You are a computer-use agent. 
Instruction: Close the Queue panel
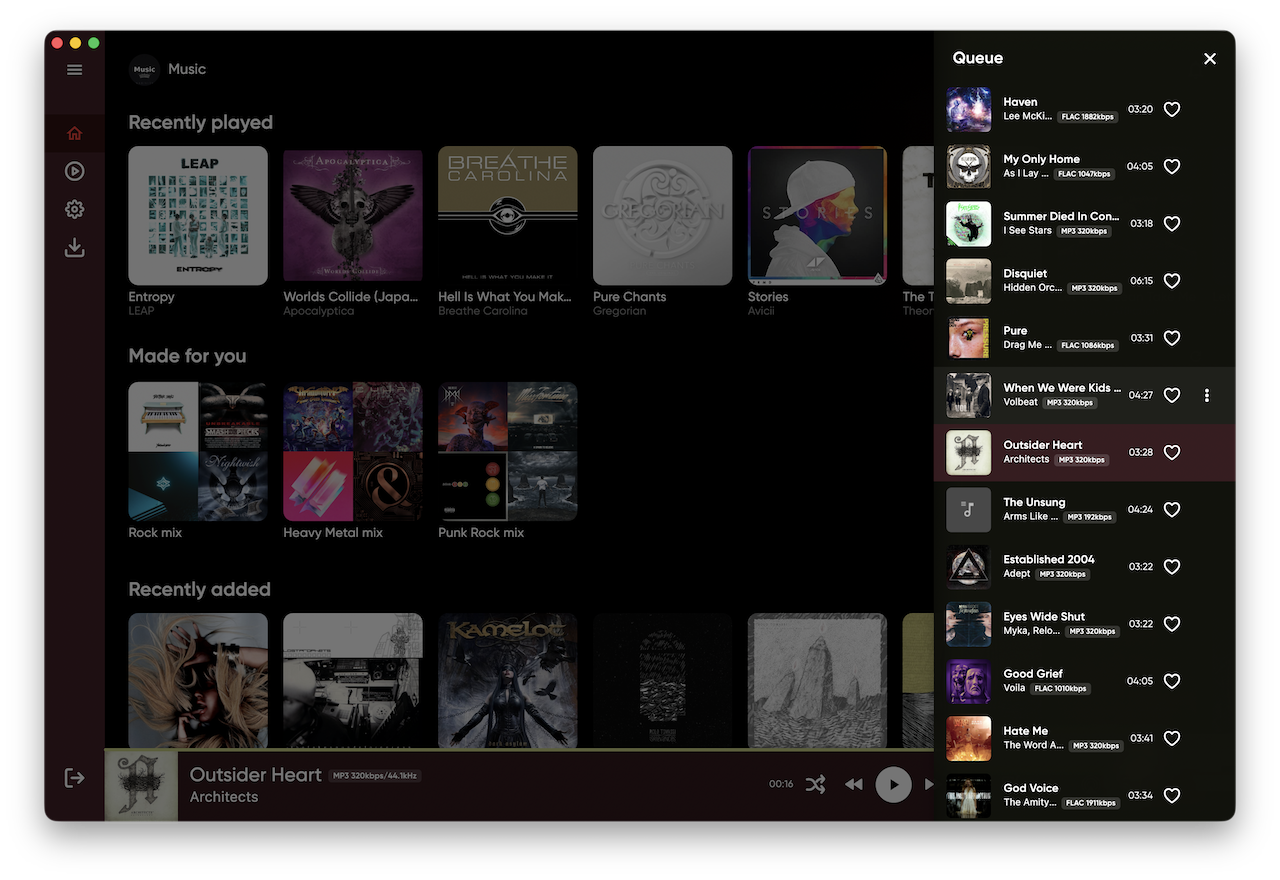tap(1210, 58)
